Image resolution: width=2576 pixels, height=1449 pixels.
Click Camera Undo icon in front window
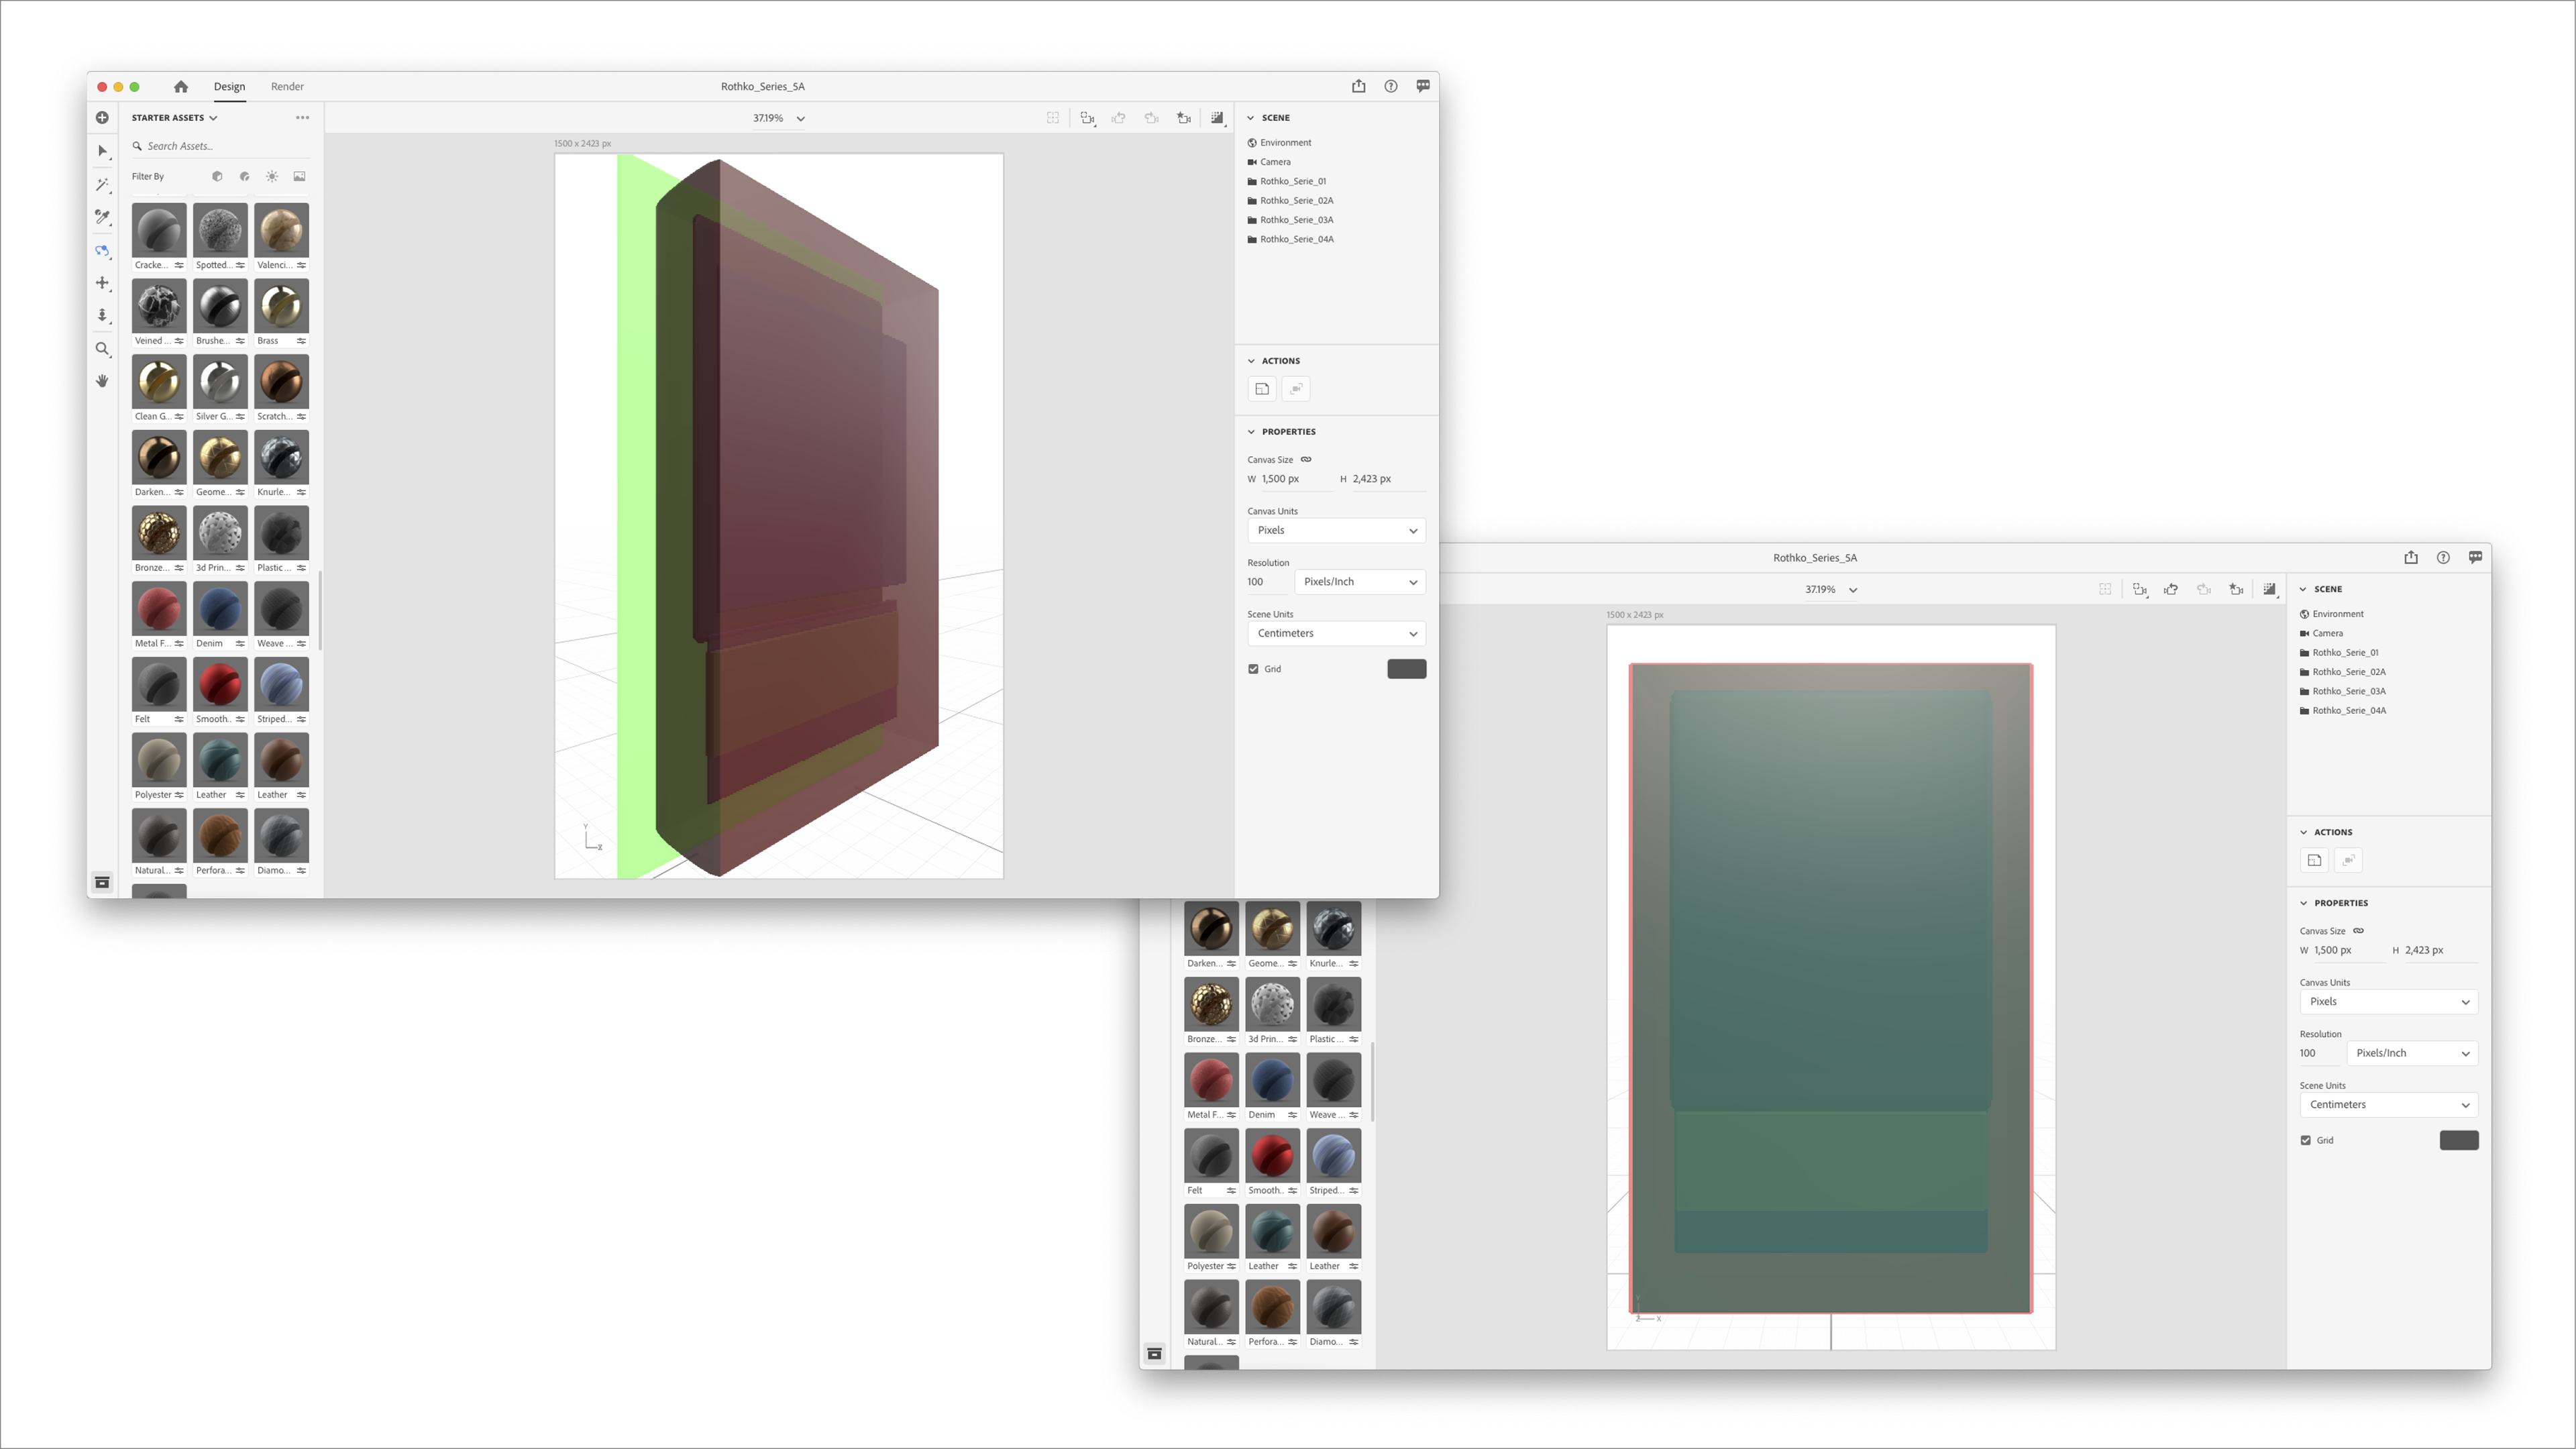[x=1119, y=118]
